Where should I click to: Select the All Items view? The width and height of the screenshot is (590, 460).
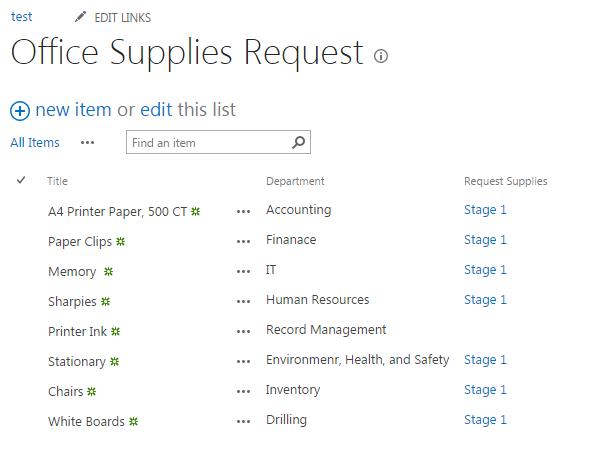35,143
